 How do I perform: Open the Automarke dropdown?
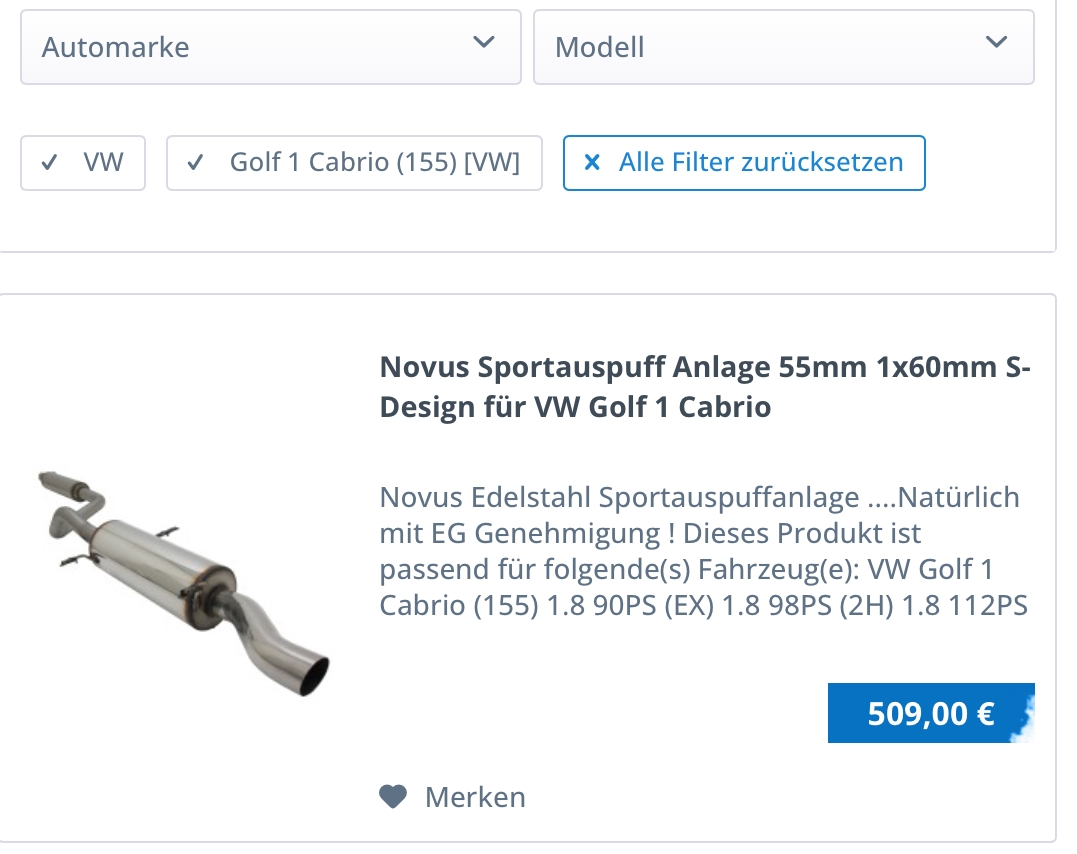pyautogui.click(x=271, y=47)
